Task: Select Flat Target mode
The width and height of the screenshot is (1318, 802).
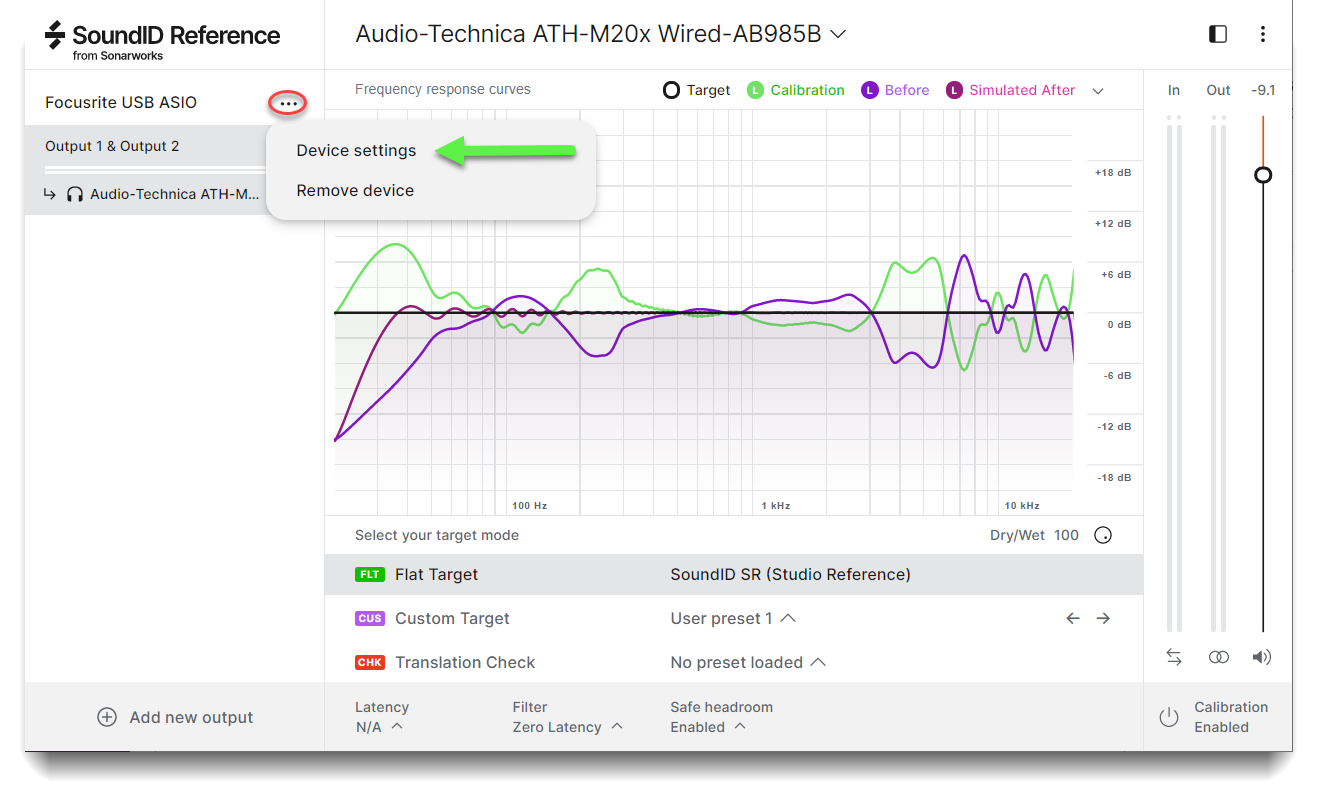Action: pyautogui.click(x=436, y=575)
